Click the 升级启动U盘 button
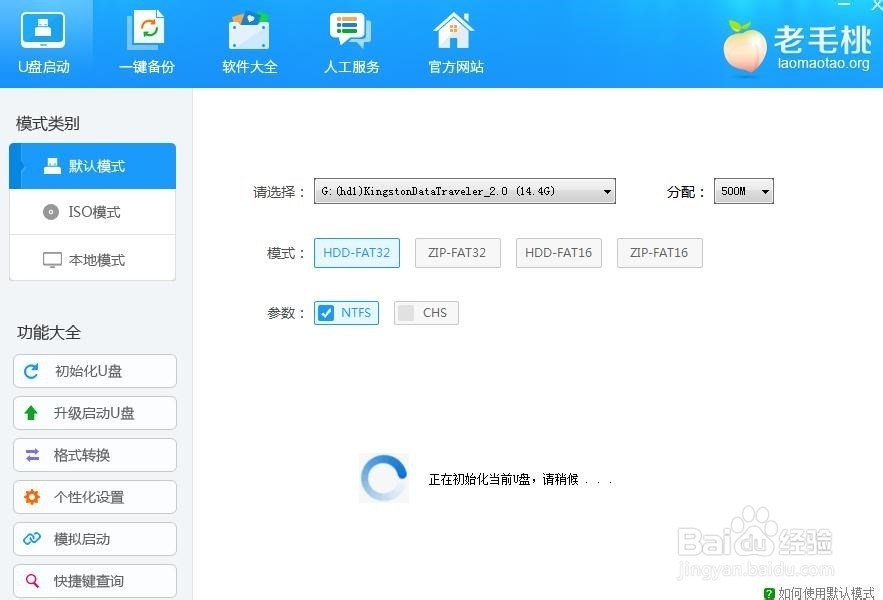This screenshot has height=600, width=883. (x=95, y=413)
